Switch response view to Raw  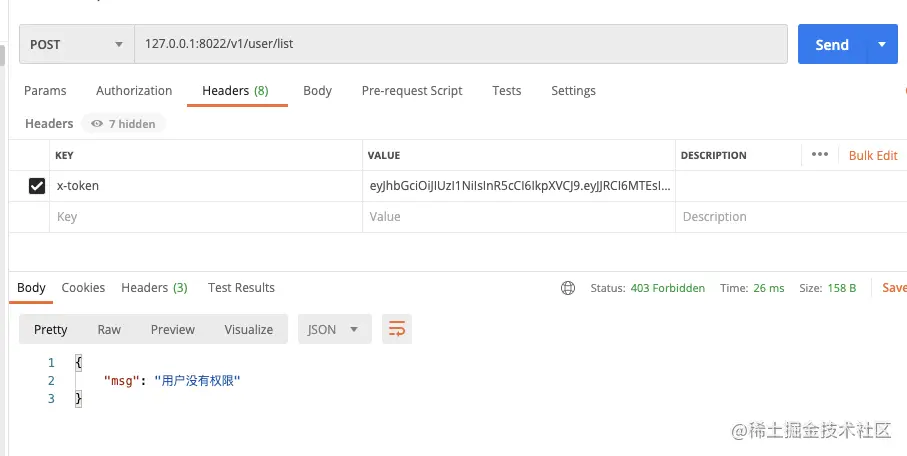109,329
